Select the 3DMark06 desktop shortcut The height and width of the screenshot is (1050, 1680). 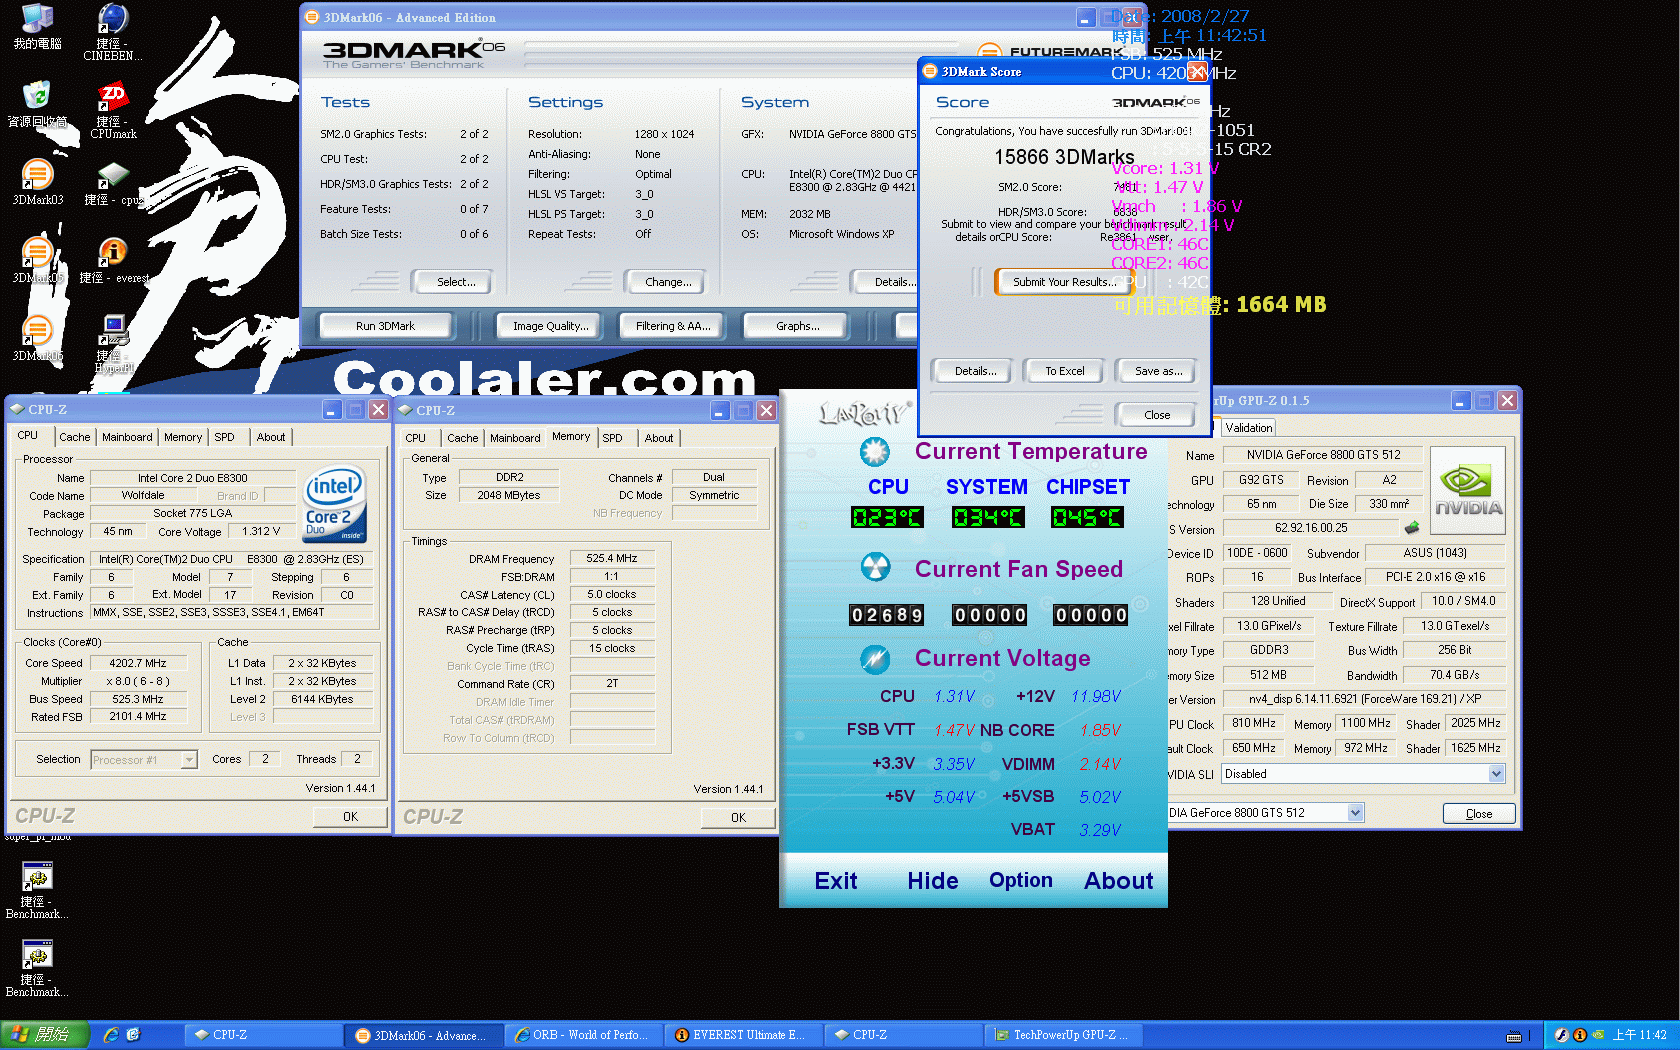37,338
